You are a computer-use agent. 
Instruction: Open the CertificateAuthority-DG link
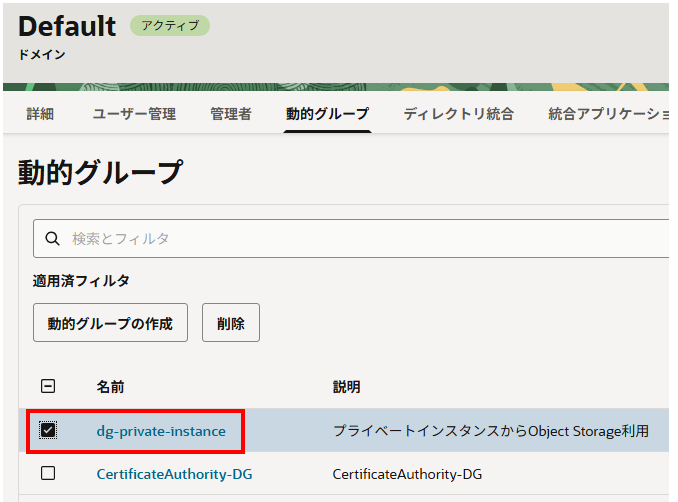tap(174, 473)
